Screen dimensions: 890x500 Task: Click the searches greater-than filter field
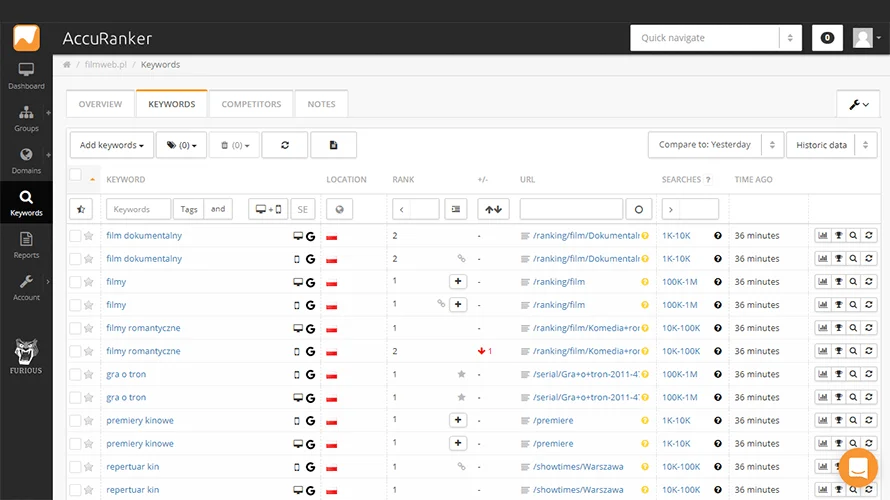690,209
